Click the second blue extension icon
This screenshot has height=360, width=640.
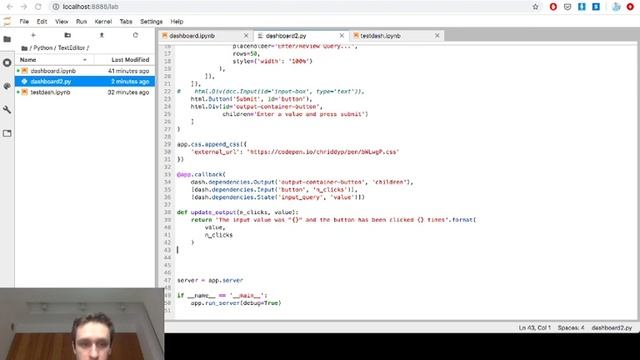pos(596,7)
